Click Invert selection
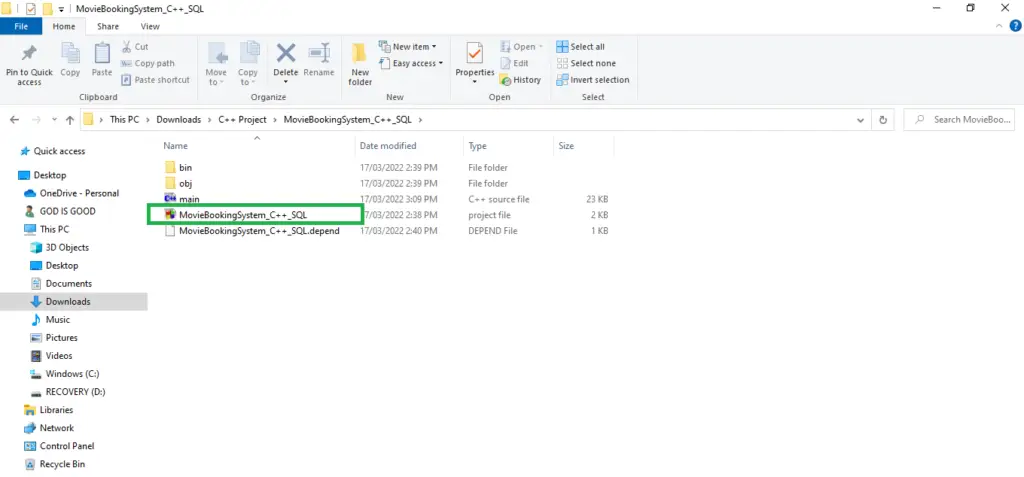Viewport: 1024px width, 477px height. [593, 80]
